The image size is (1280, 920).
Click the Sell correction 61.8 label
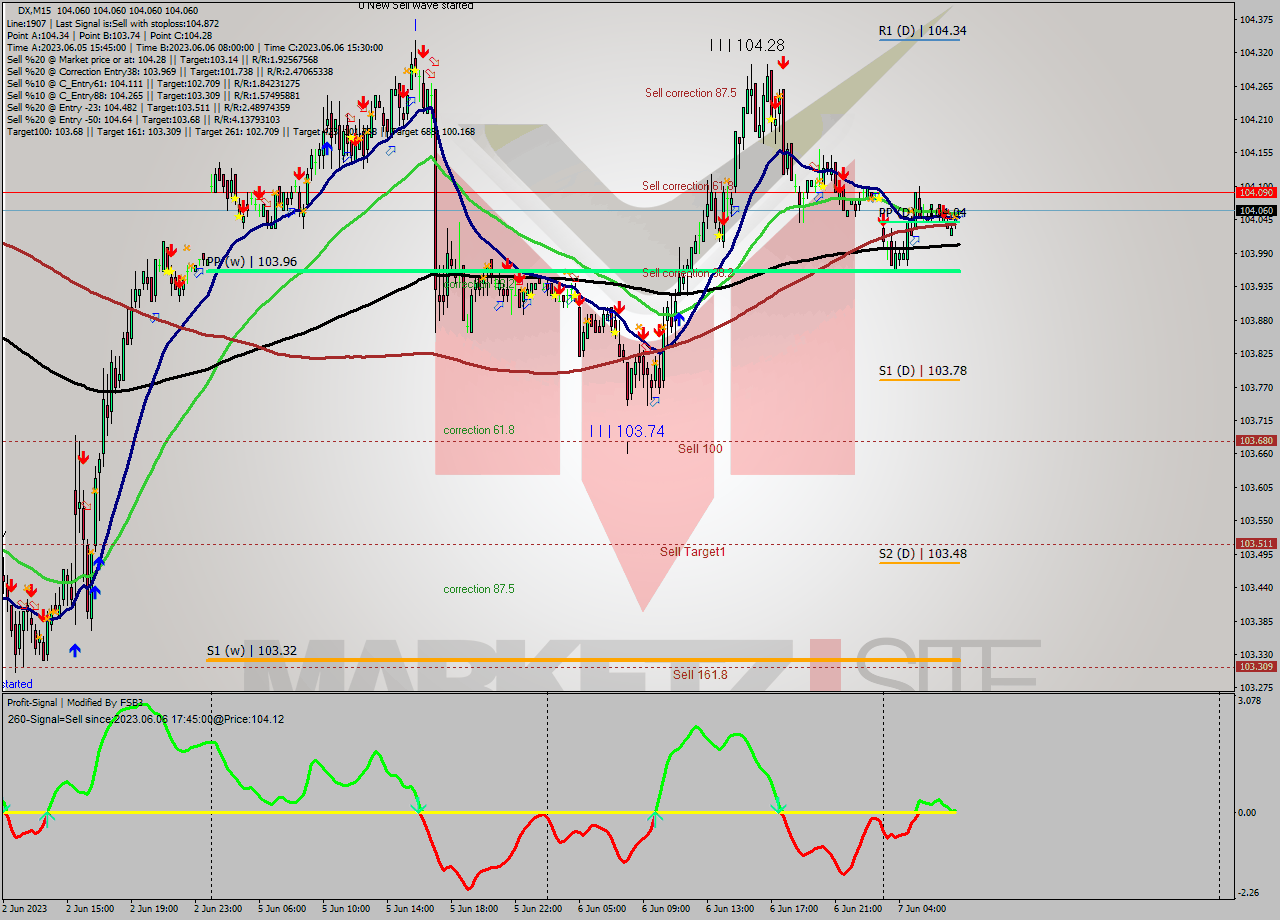pyautogui.click(x=688, y=186)
